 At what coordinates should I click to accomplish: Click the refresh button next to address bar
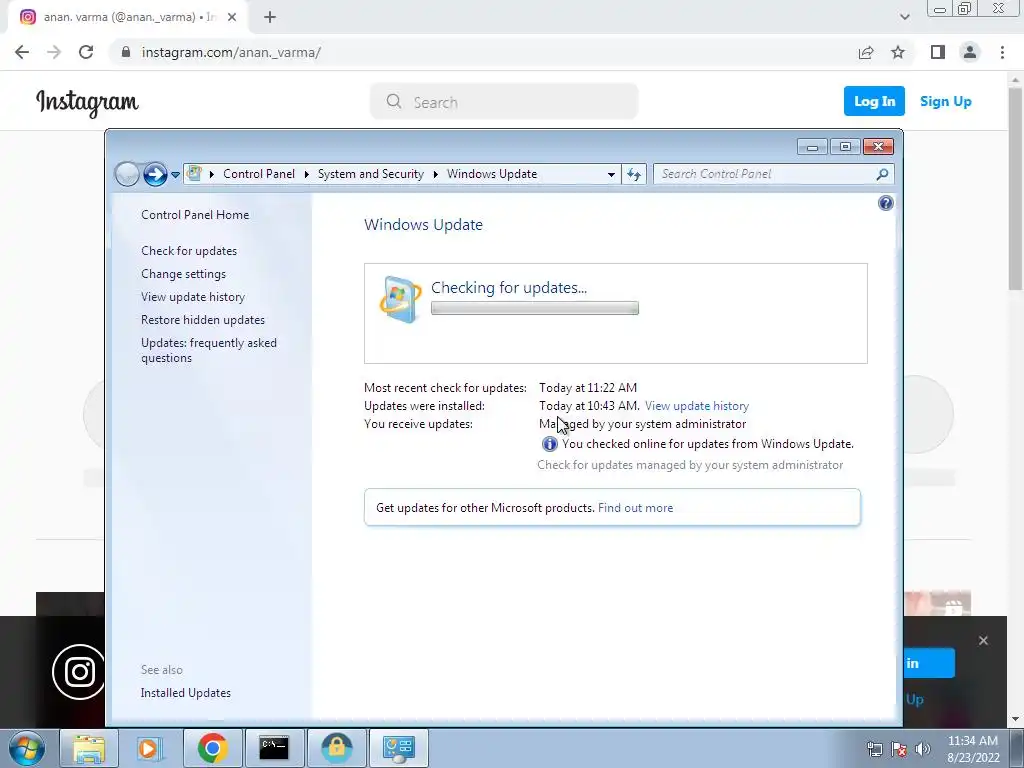pos(633,174)
